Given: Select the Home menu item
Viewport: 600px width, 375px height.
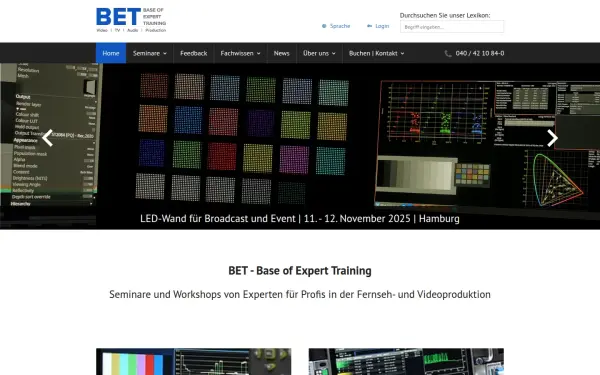Looking at the screenshot, I should 111,53.
